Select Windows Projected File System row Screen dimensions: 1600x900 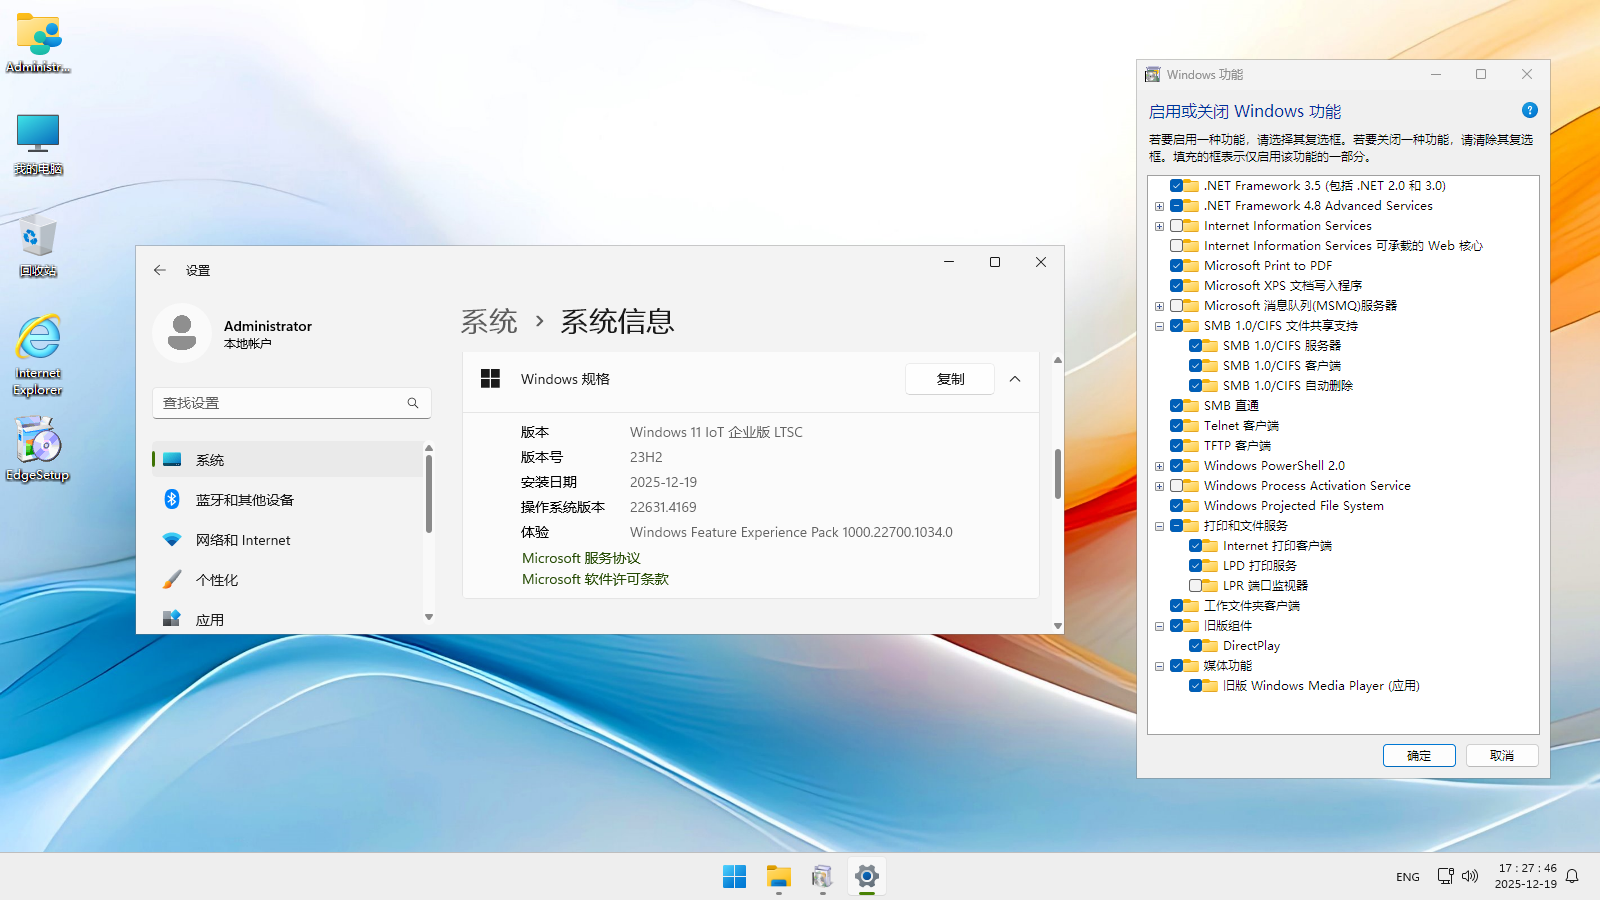tap(1293, 506)
